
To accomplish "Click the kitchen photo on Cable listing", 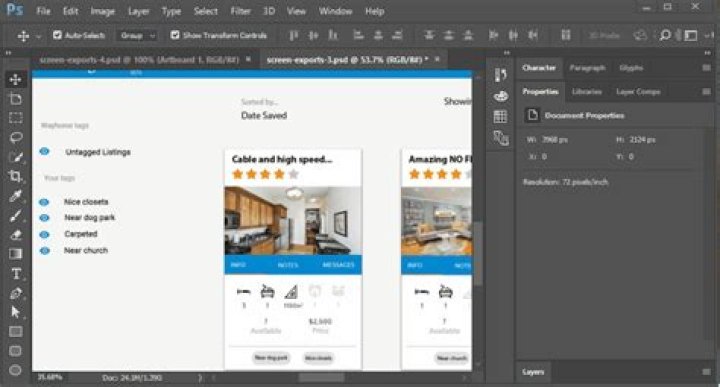I will tap(293, 220).
